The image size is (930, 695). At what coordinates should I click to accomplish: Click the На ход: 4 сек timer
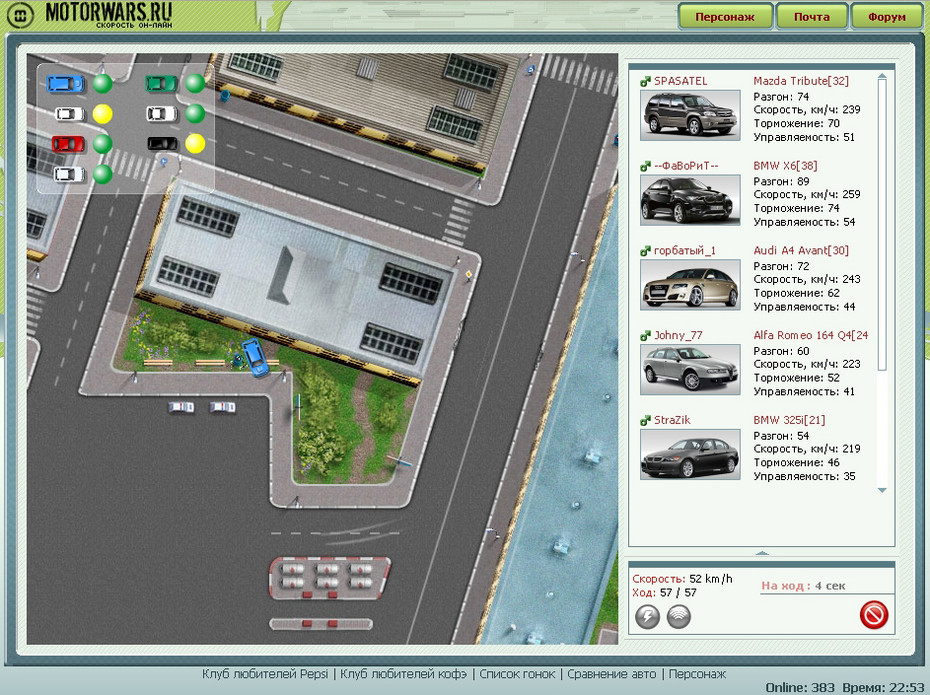coord(803,586)
